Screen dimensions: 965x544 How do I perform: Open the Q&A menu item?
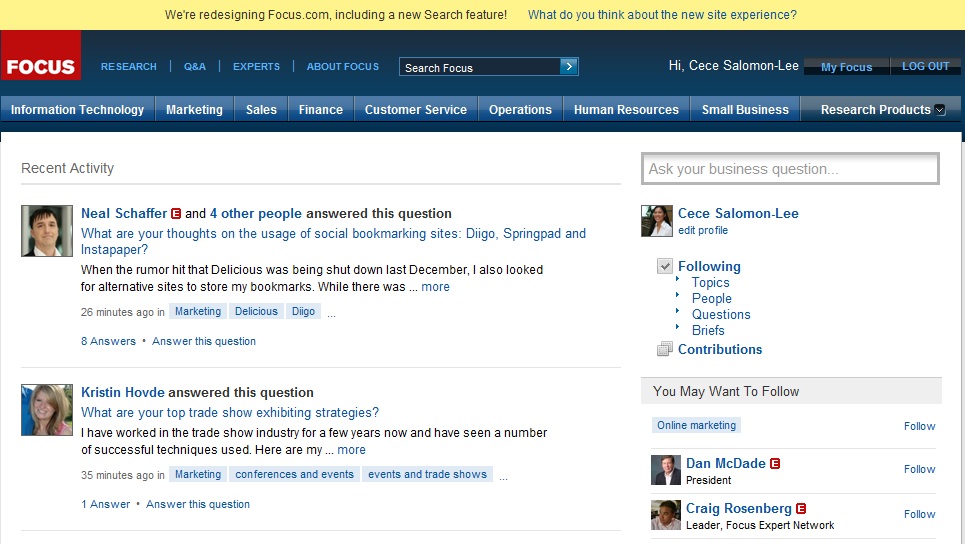[x=194, y=67]
